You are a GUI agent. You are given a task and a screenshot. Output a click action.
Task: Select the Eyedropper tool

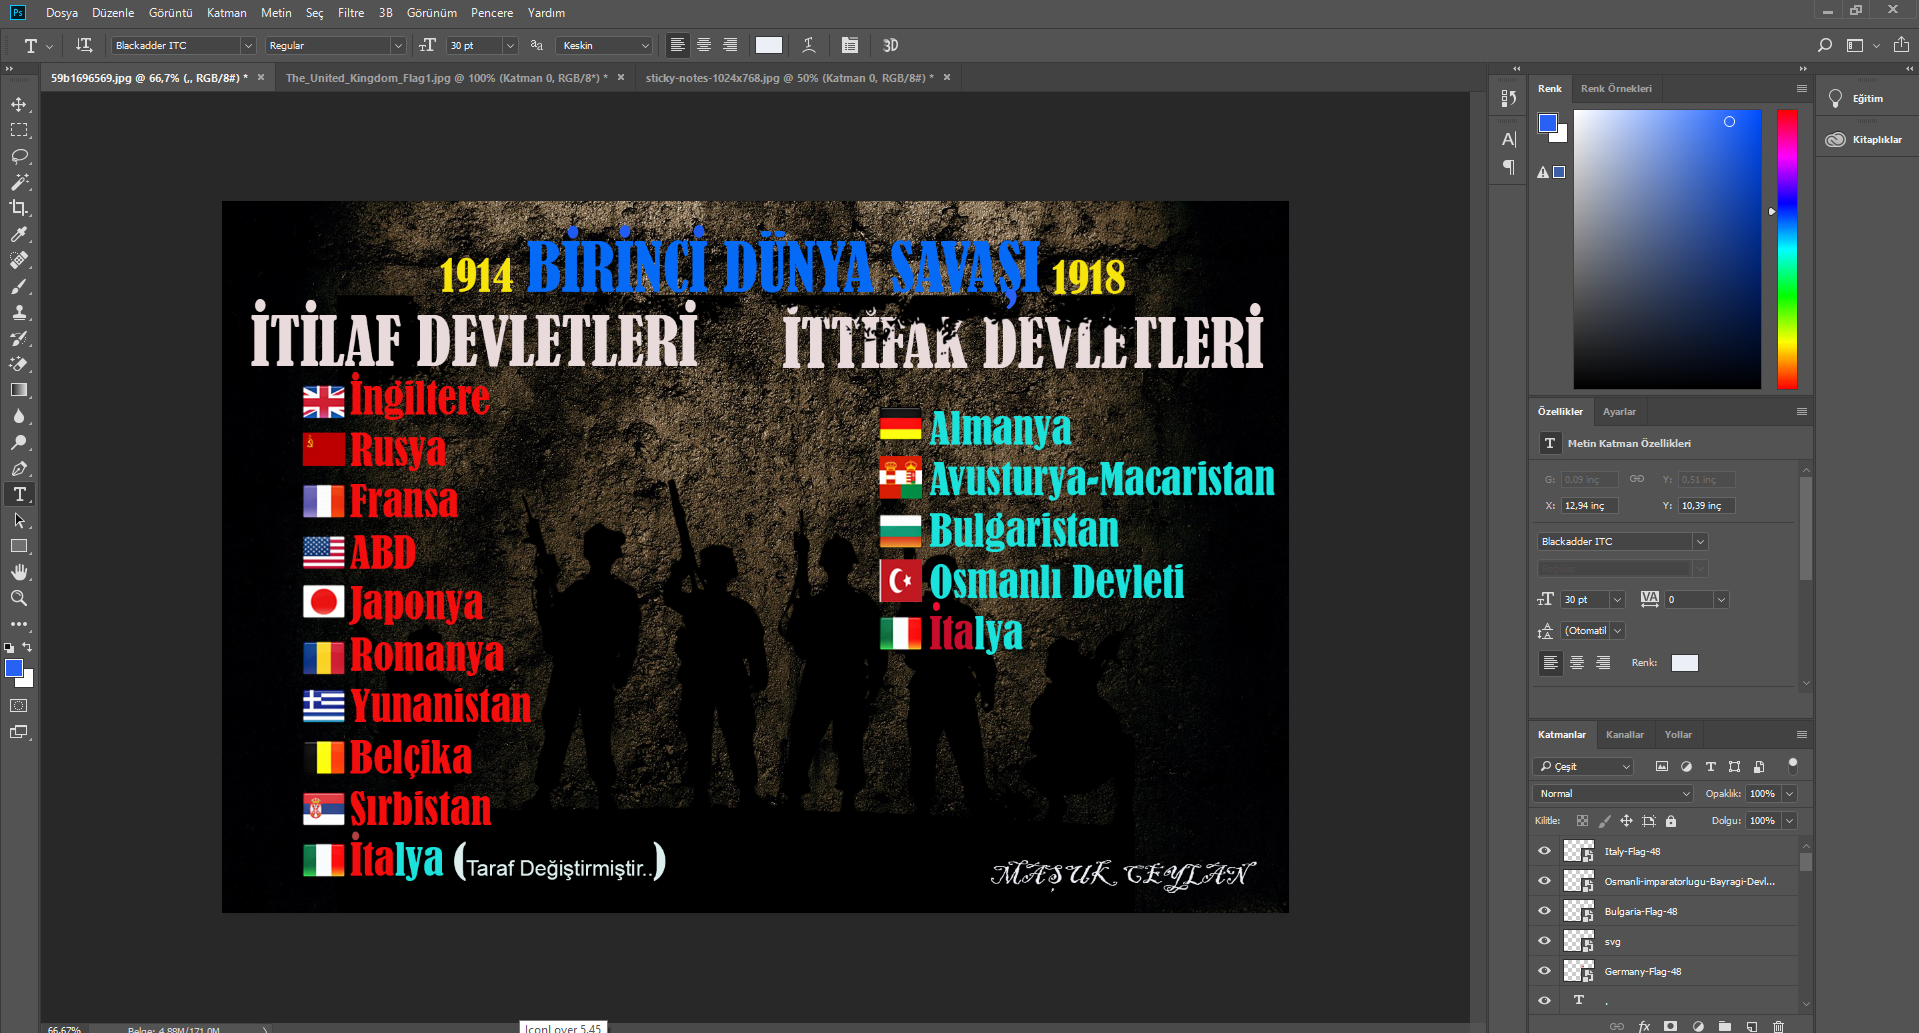pos(19,234)
